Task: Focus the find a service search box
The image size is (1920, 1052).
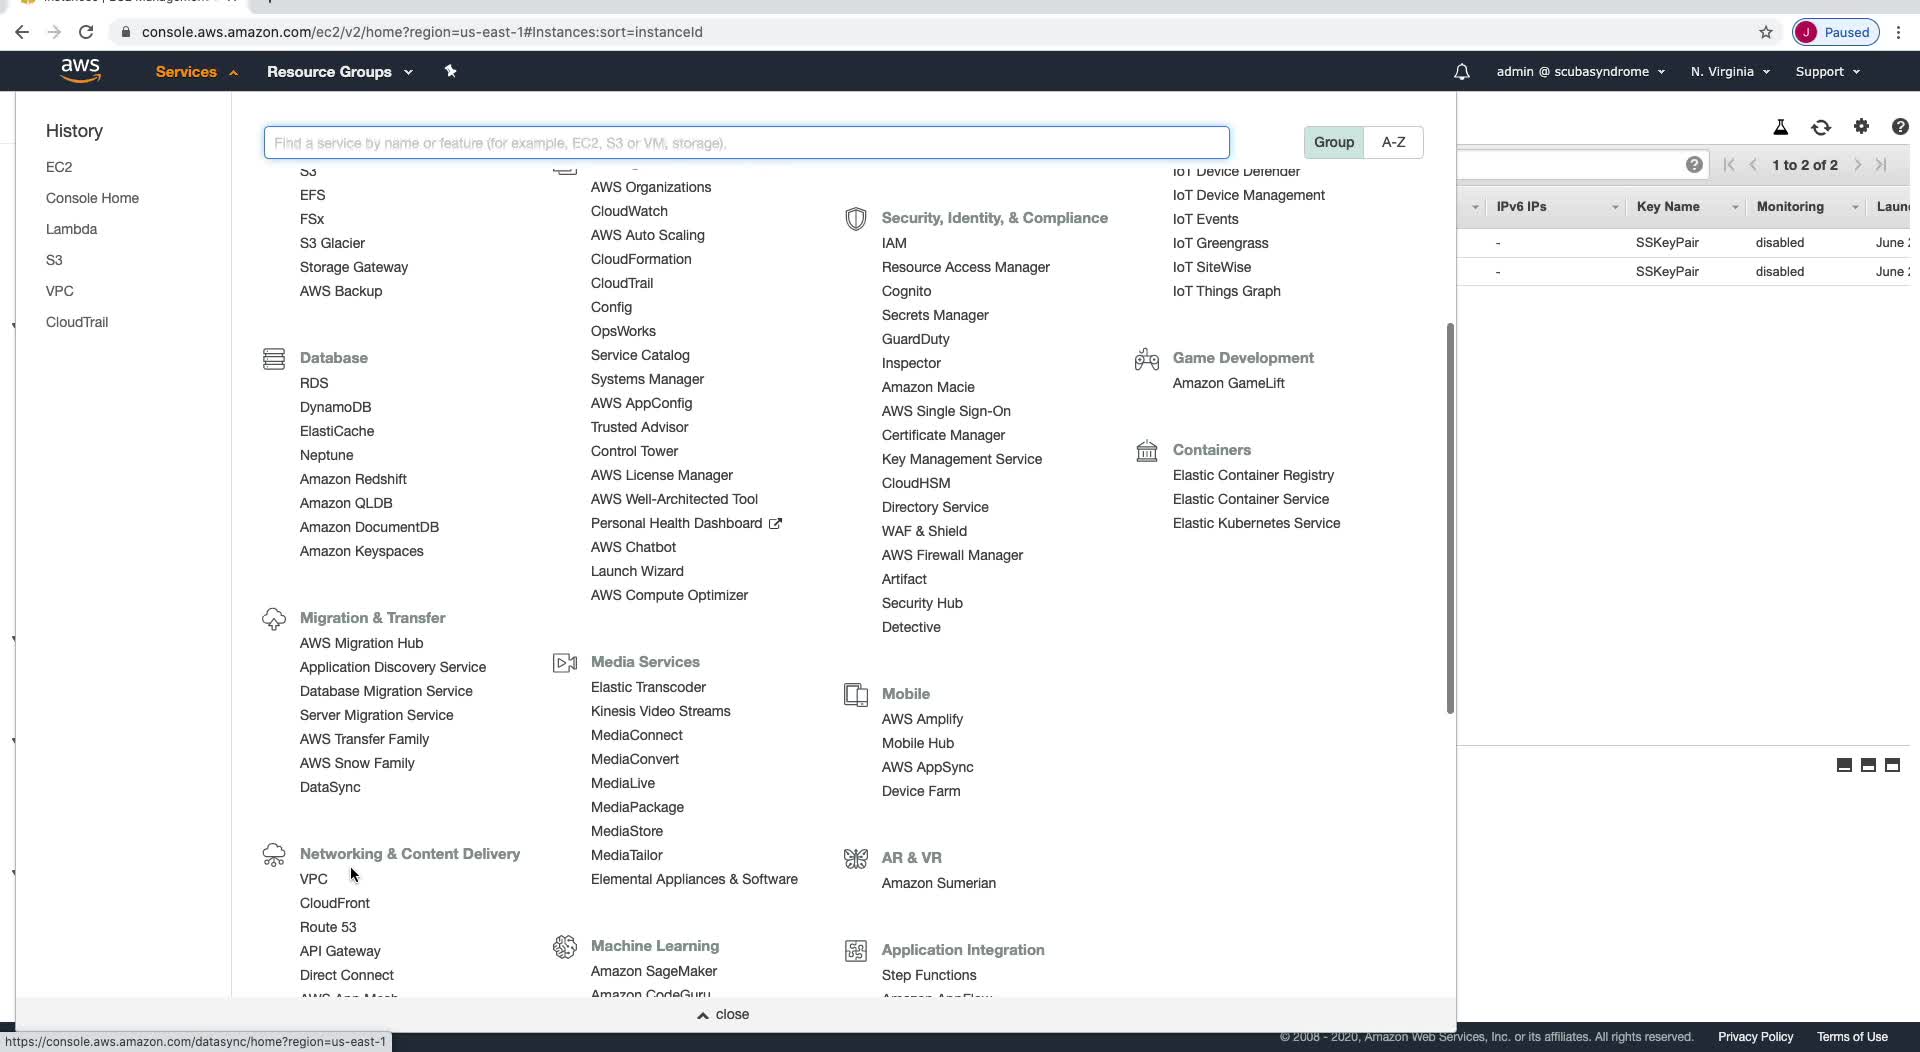Action: pos(746,143)
